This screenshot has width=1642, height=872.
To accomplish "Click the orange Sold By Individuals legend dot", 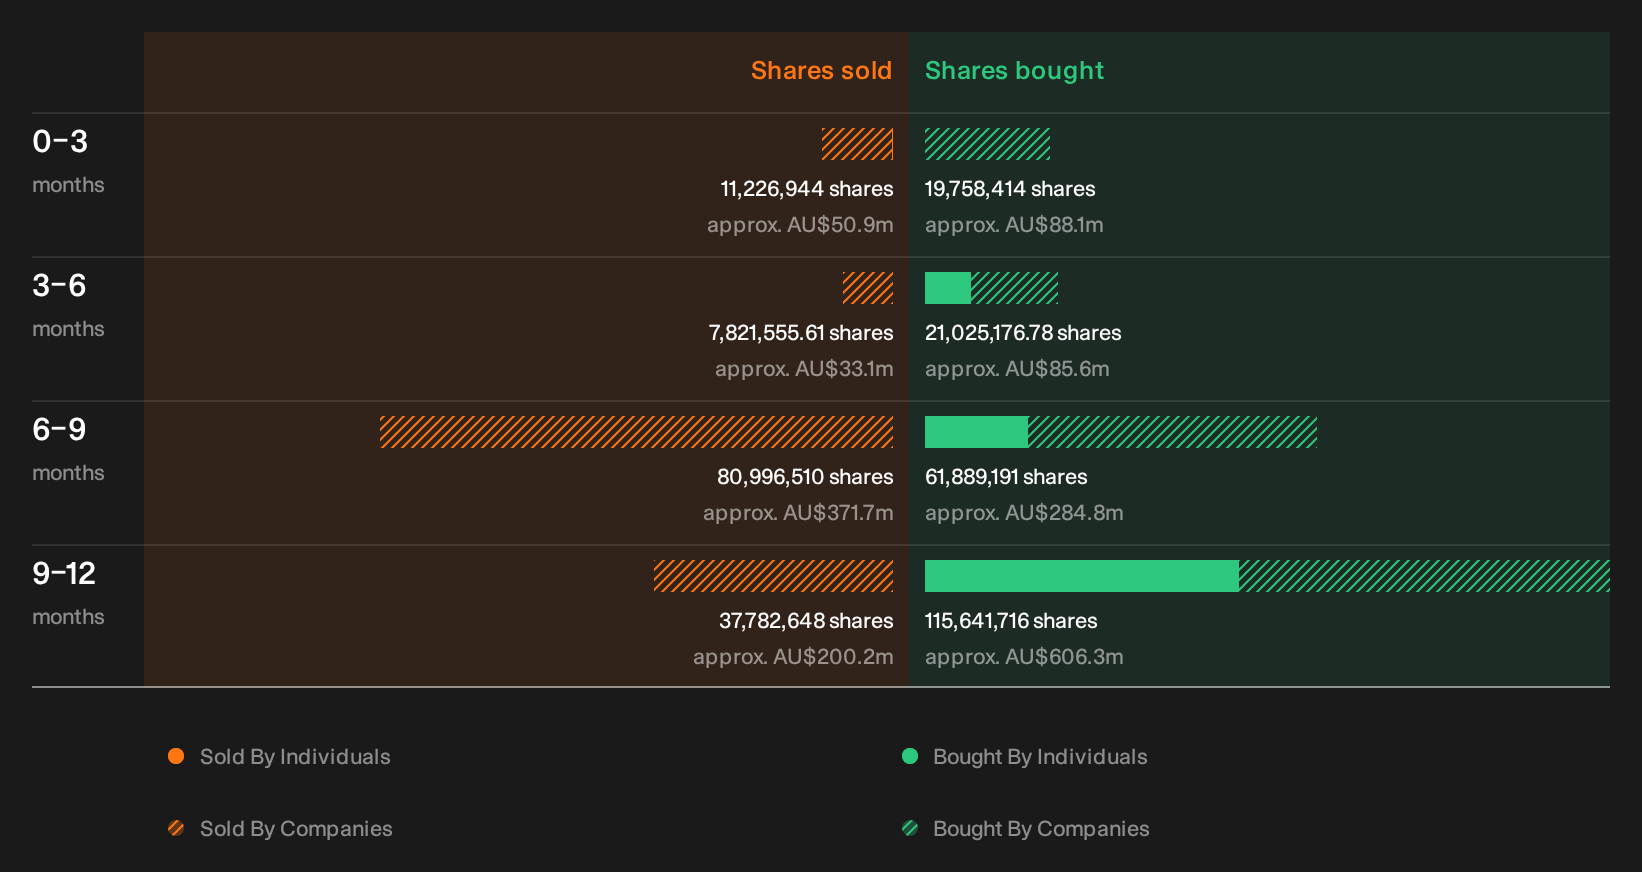I will click(176, 756).
